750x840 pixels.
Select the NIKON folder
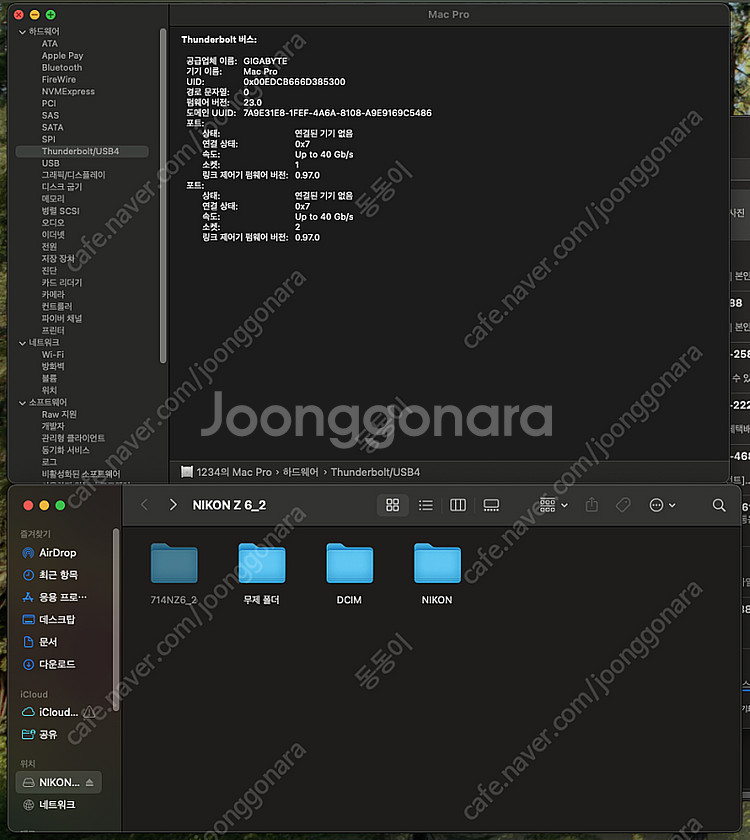tap(437, 573)
